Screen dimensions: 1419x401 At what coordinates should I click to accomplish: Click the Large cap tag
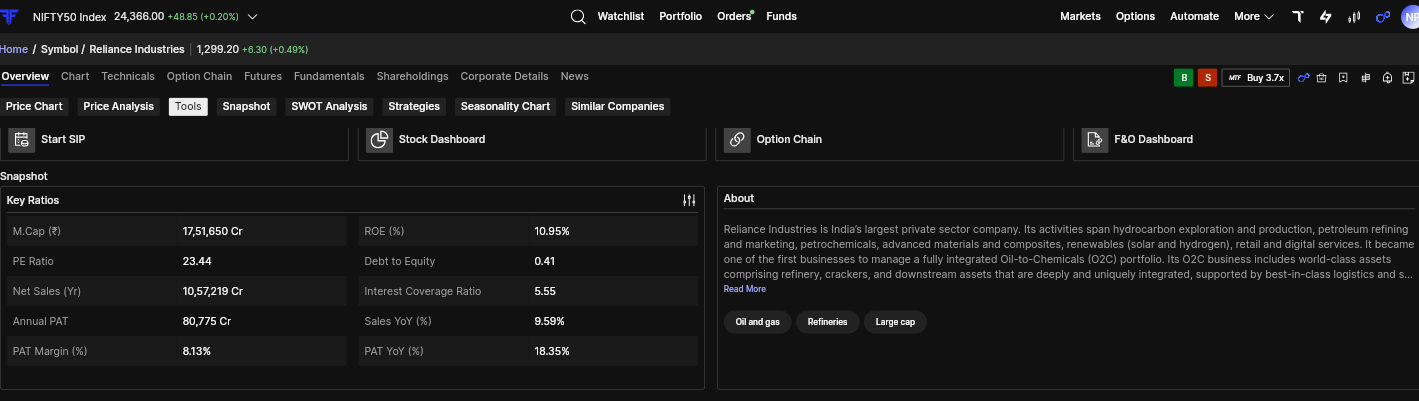click(895, 322)
